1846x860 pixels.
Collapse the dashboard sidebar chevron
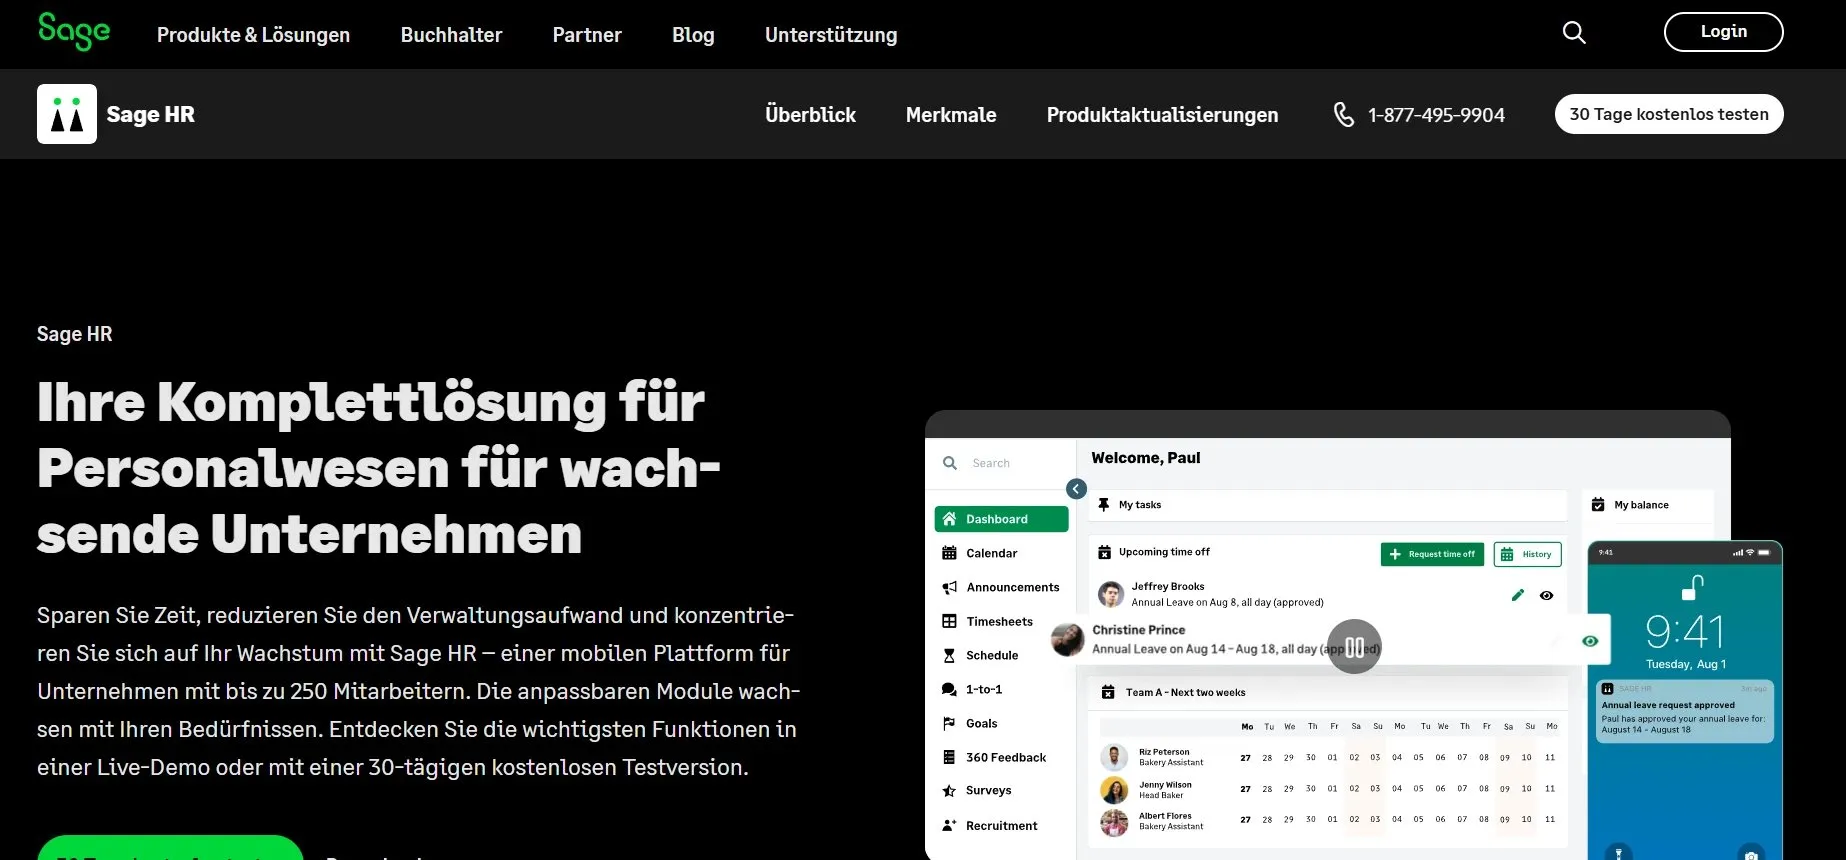coord(1076,489)
